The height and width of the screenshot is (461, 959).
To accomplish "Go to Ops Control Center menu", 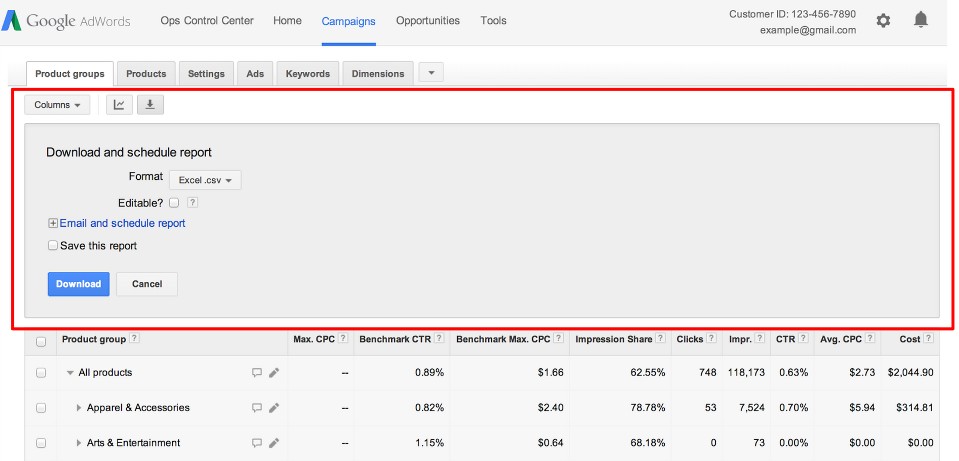I will [x=207, y=21].
